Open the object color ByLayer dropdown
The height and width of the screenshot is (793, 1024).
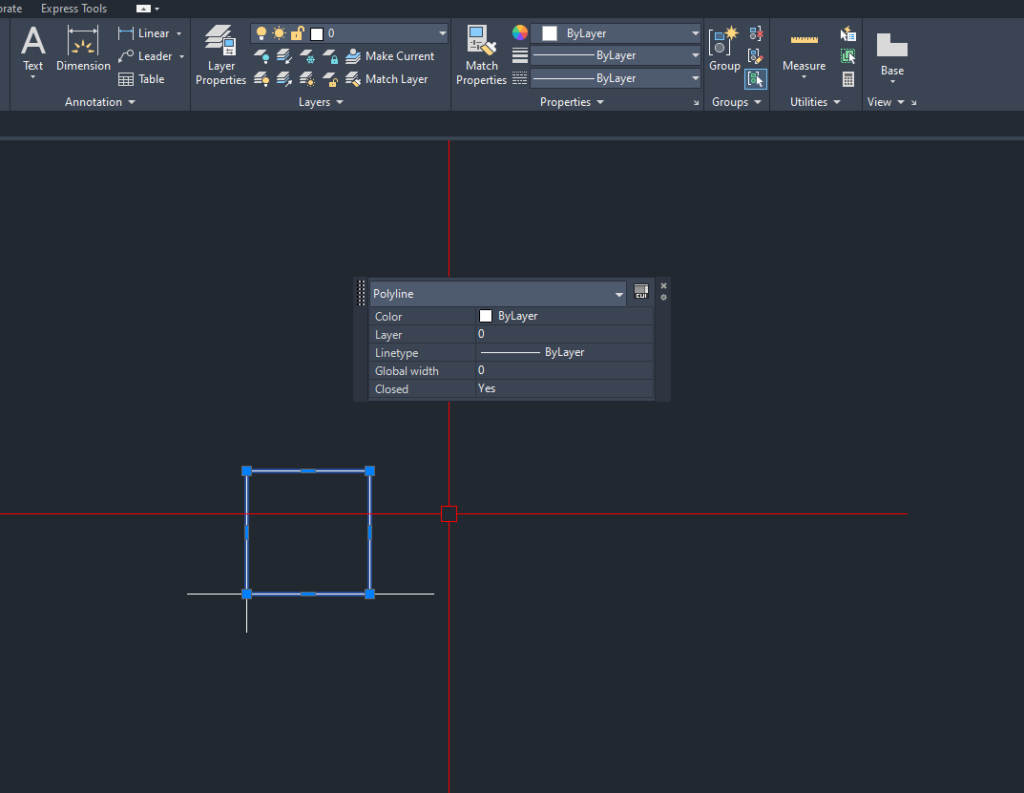point(615,33)
